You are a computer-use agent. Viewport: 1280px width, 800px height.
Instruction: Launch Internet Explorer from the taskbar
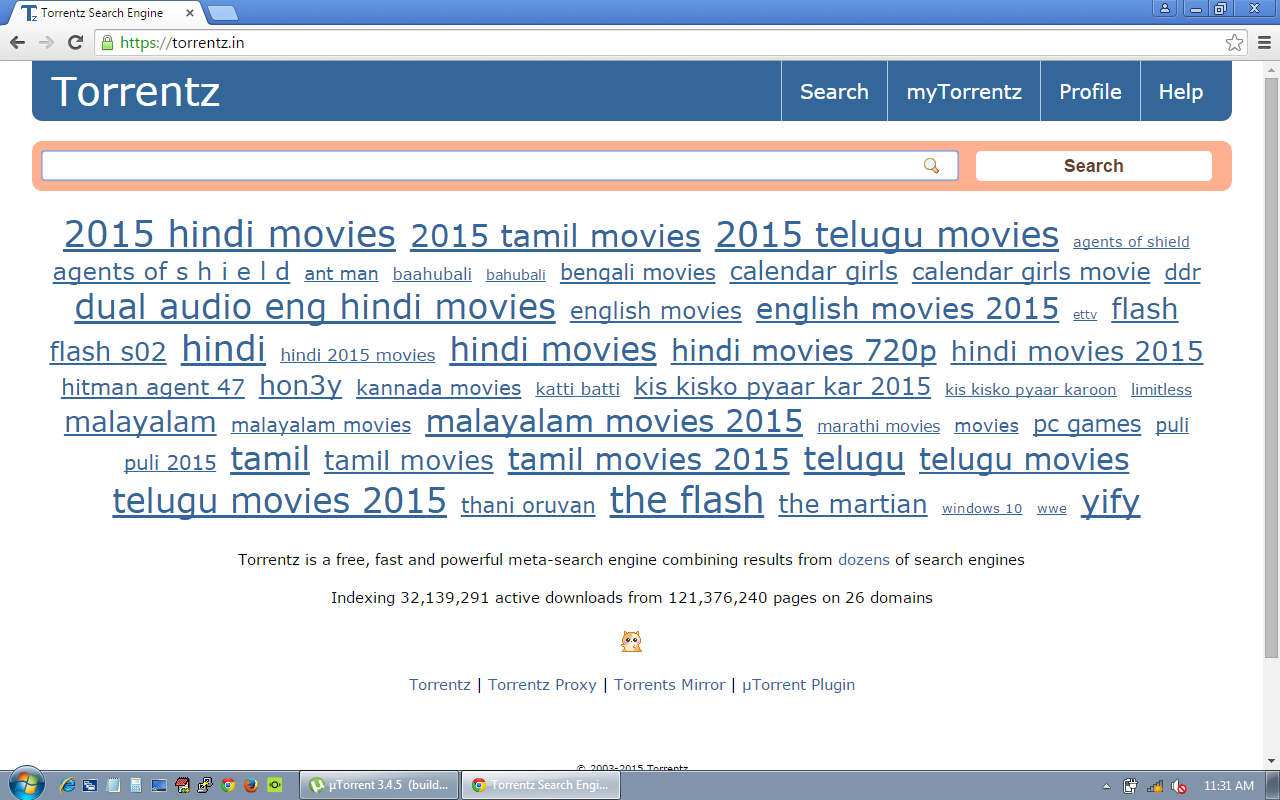tap(68, 785)
